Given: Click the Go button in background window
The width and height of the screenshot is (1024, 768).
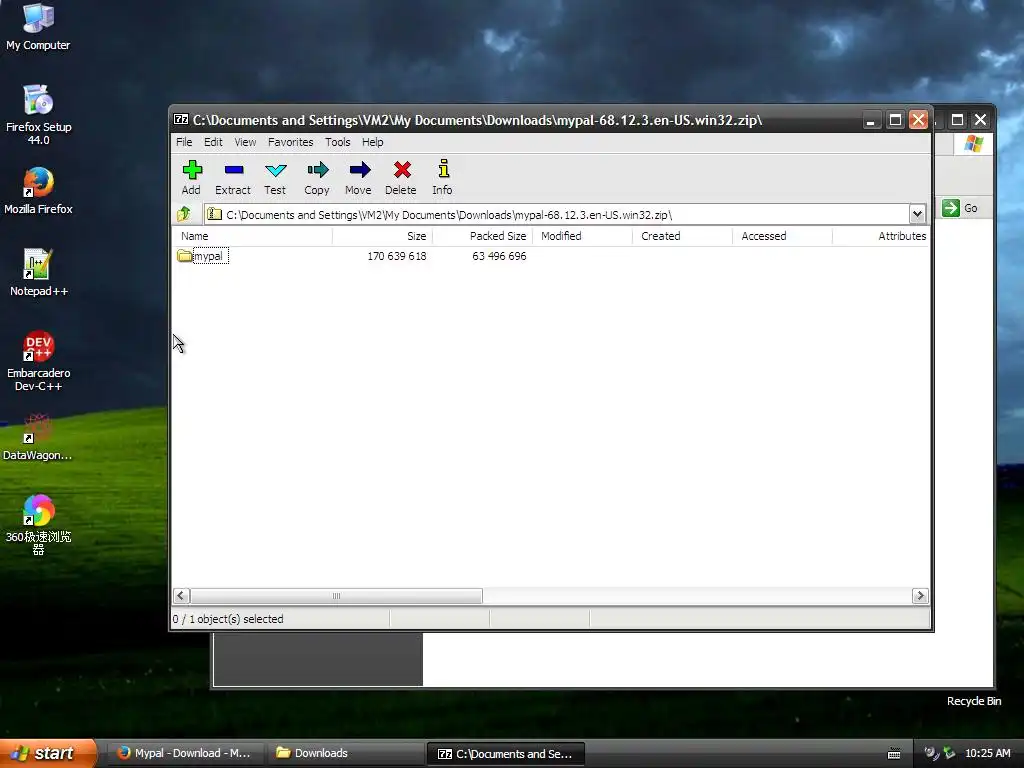Looking at the screenshot, I should [961, 208].
